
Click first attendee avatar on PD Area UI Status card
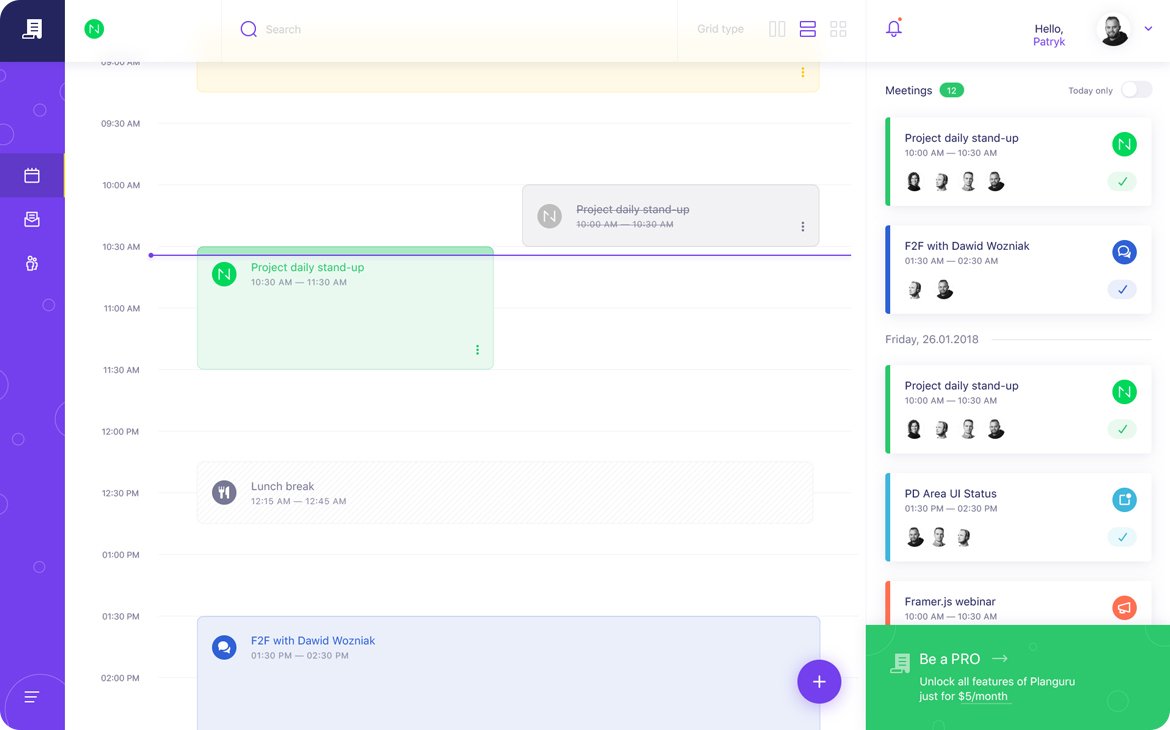click(914, 537)
